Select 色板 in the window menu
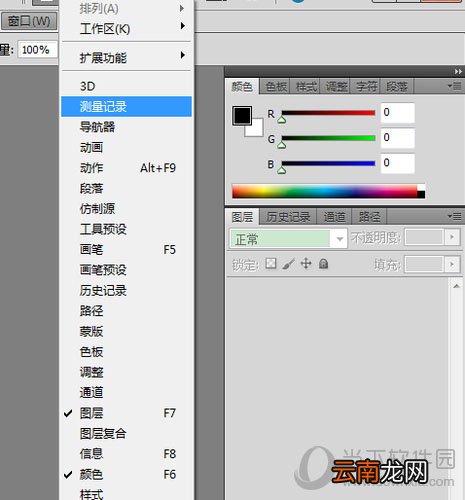The image size is (465, 500). click(x=126, y=352)
